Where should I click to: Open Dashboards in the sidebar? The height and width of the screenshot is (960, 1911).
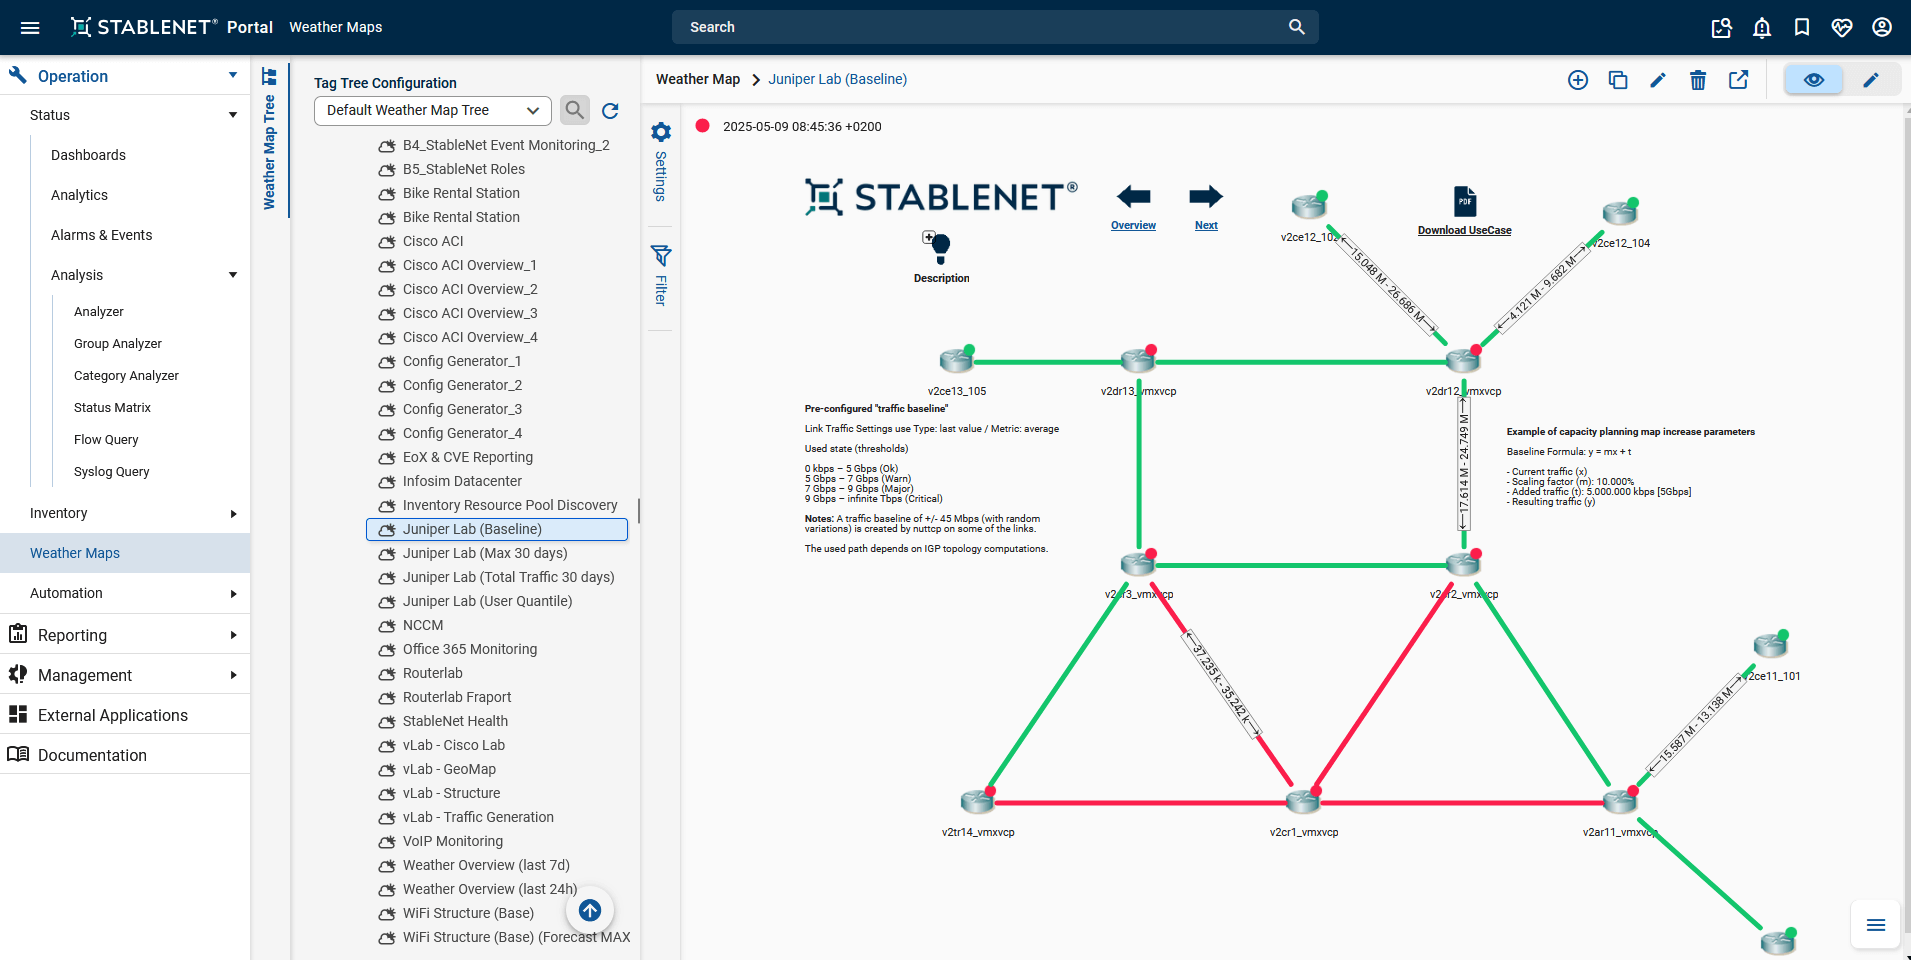(88, 155)
